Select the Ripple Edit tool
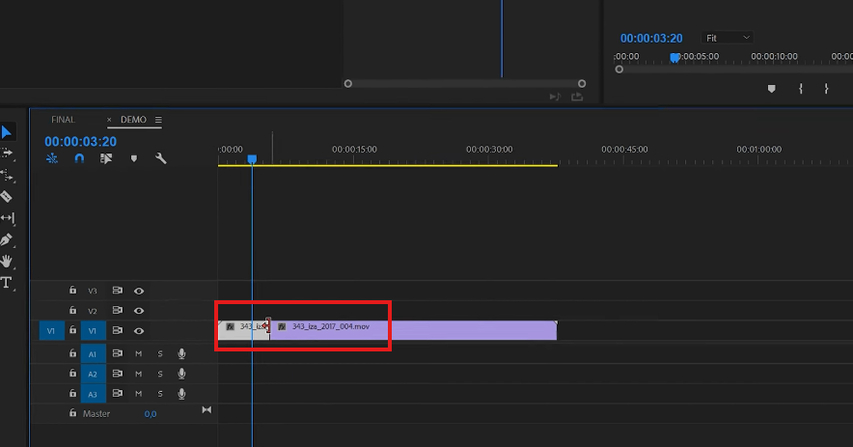 (x=7, y=175)
